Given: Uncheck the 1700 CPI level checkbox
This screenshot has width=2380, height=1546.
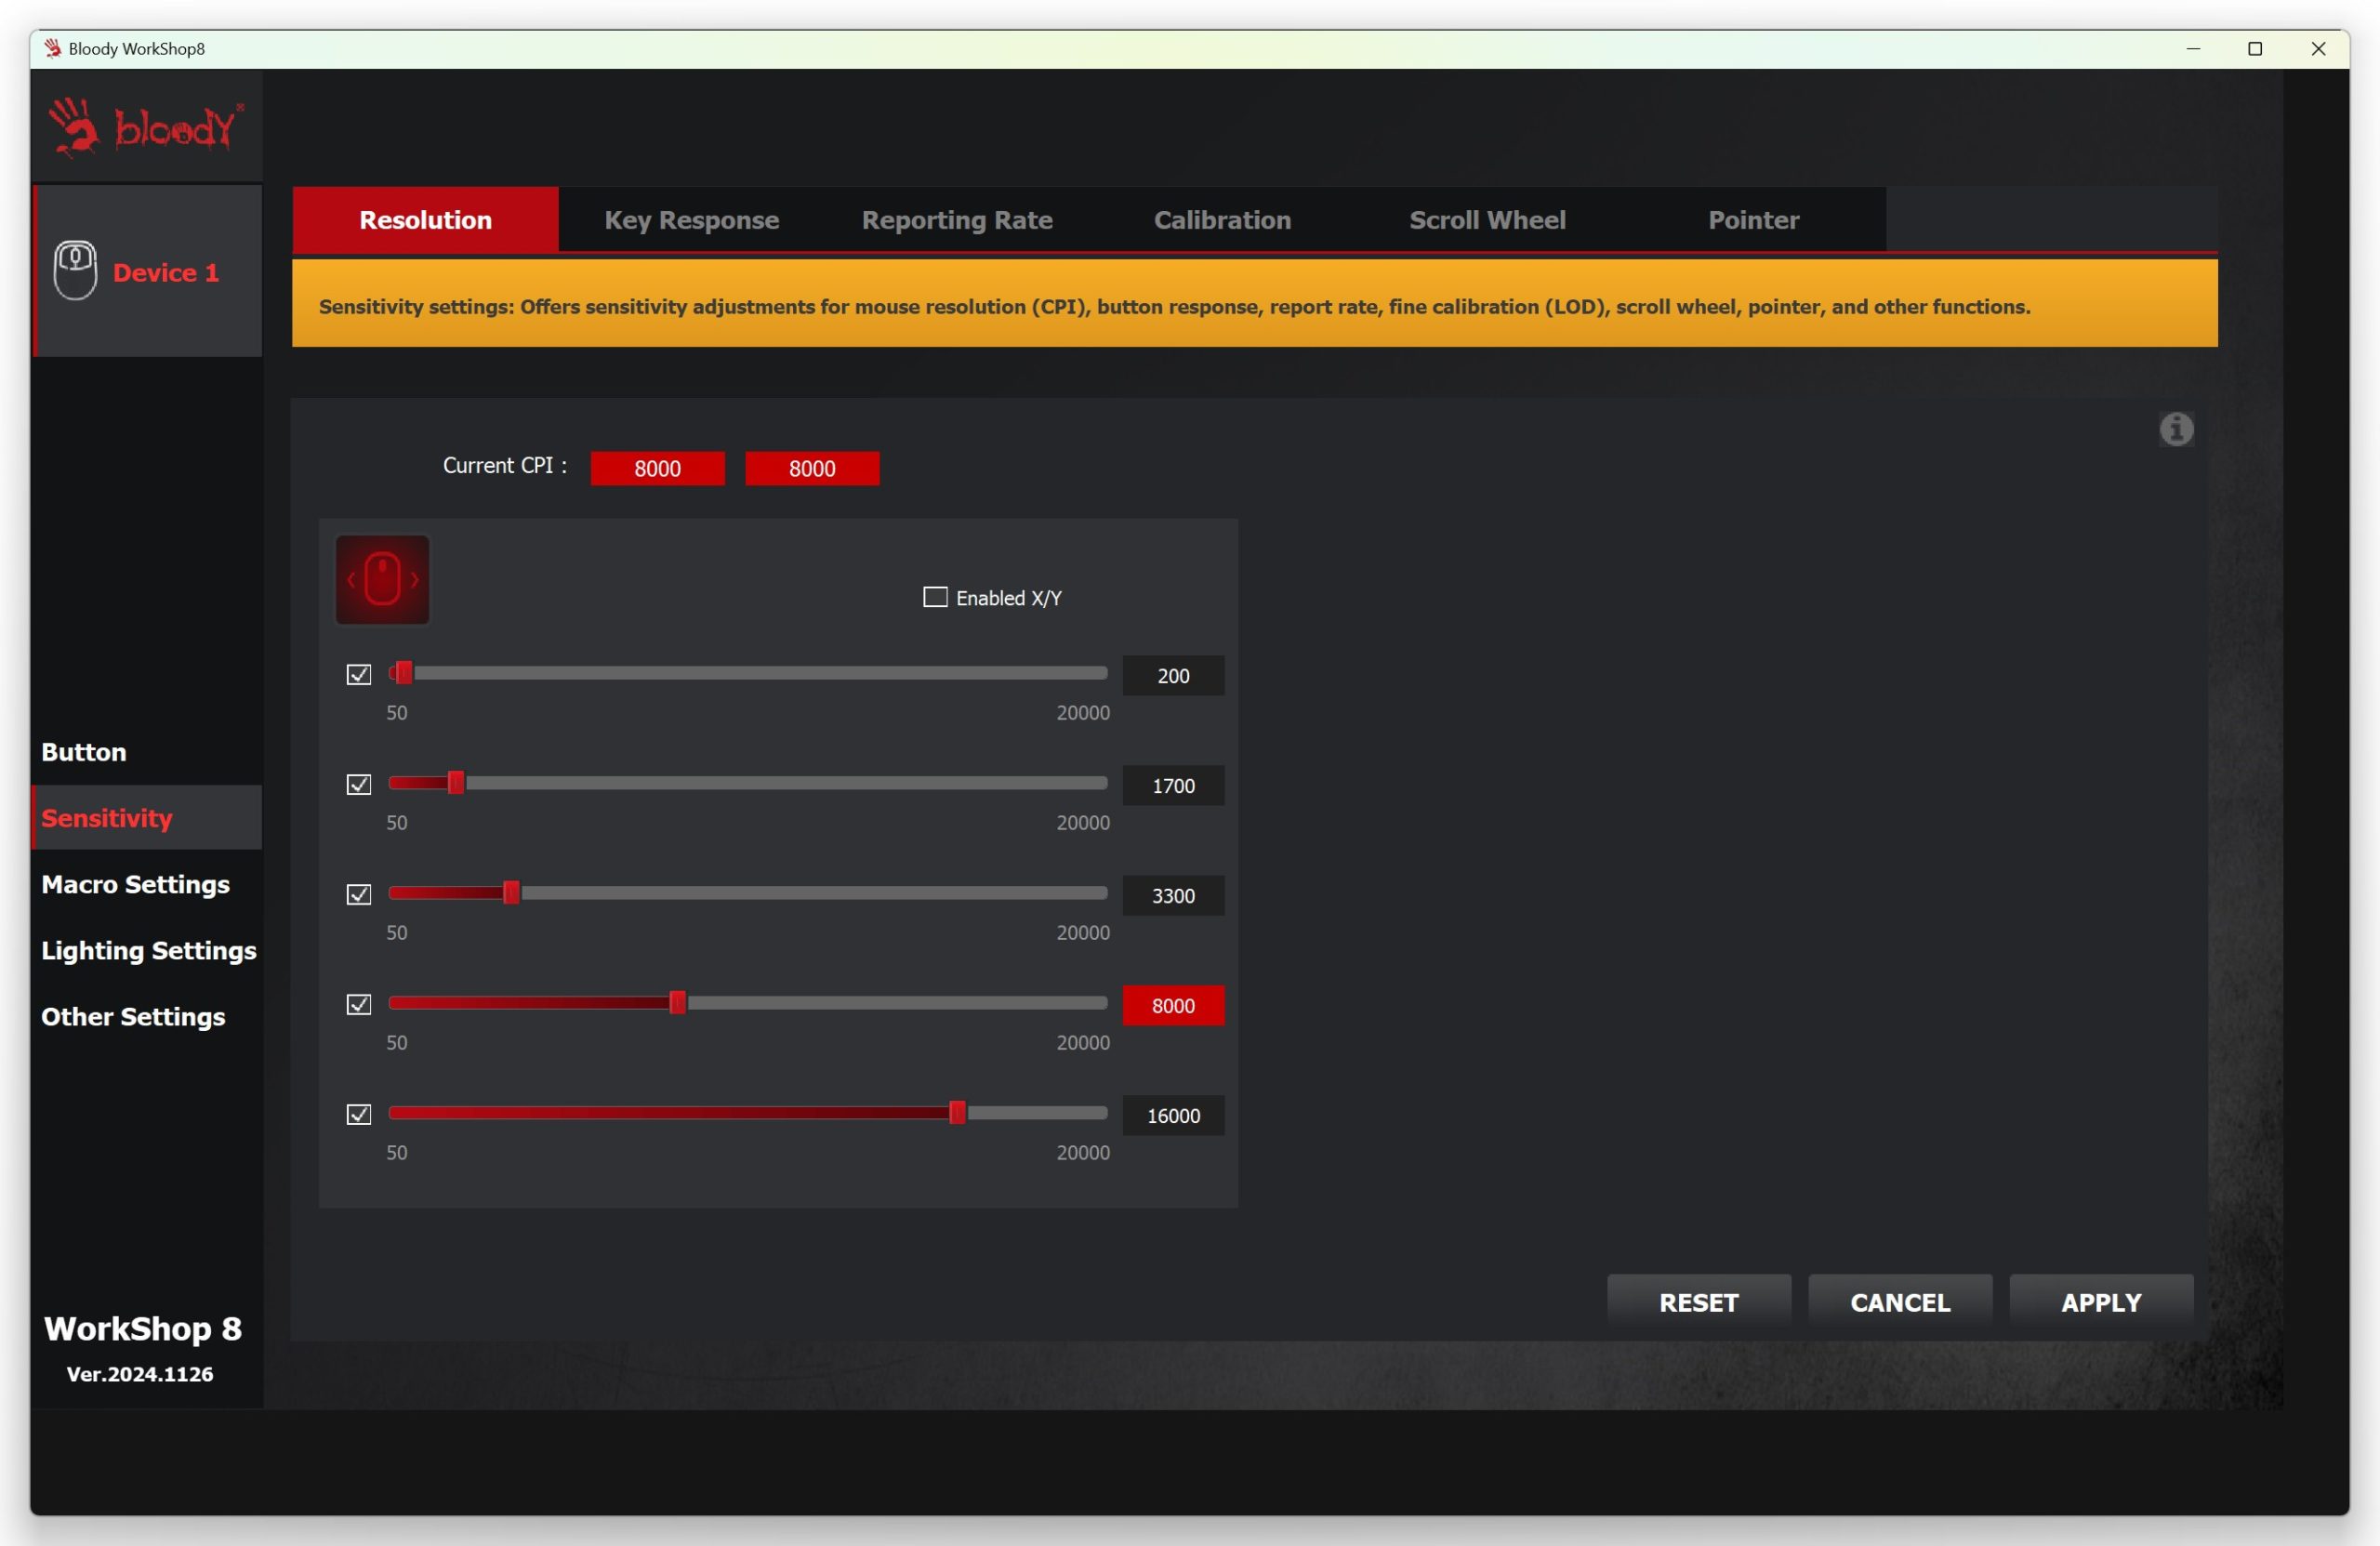Looking at the screenshot, I should click(359, 785).
